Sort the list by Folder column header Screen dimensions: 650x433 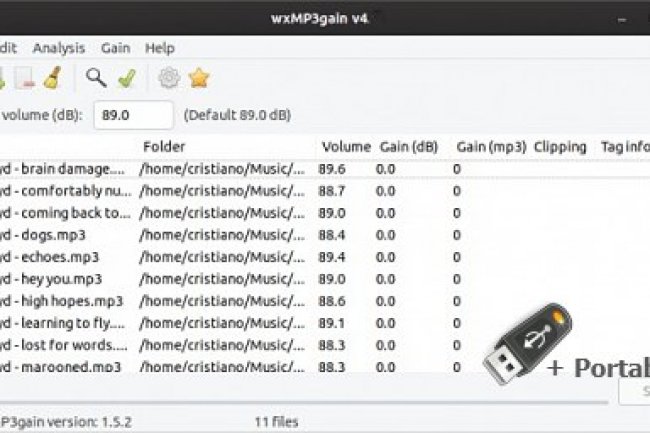[164, 147]
